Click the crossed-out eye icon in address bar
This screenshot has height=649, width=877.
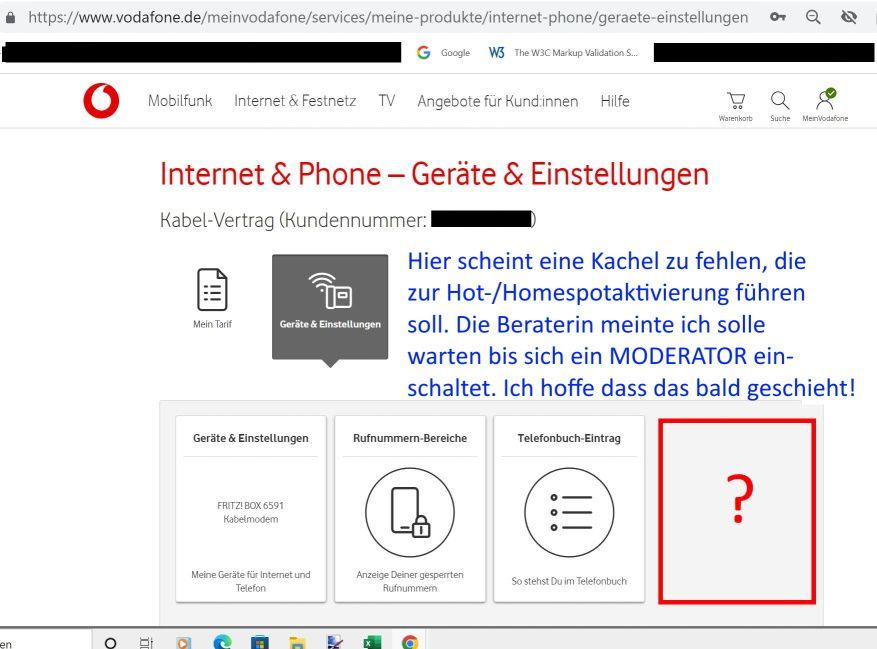pyautogui.click(x=849, y=17)
